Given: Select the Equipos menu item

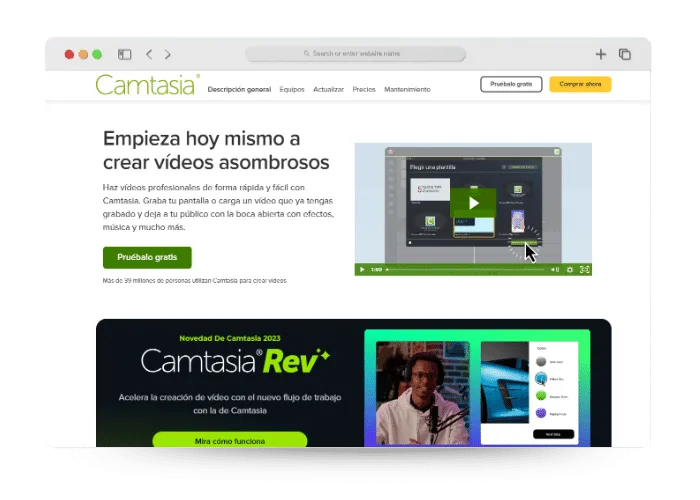Looking at the screenshot, I should coord(292,89).
